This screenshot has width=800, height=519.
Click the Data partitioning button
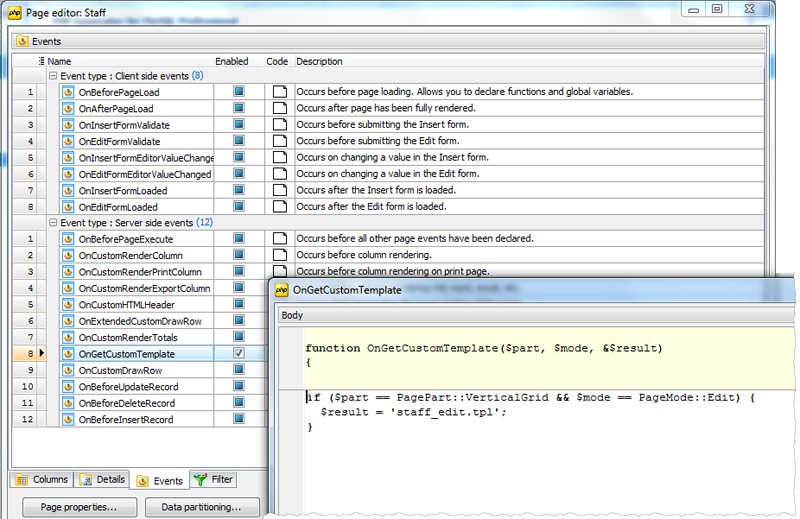[201, 507]
